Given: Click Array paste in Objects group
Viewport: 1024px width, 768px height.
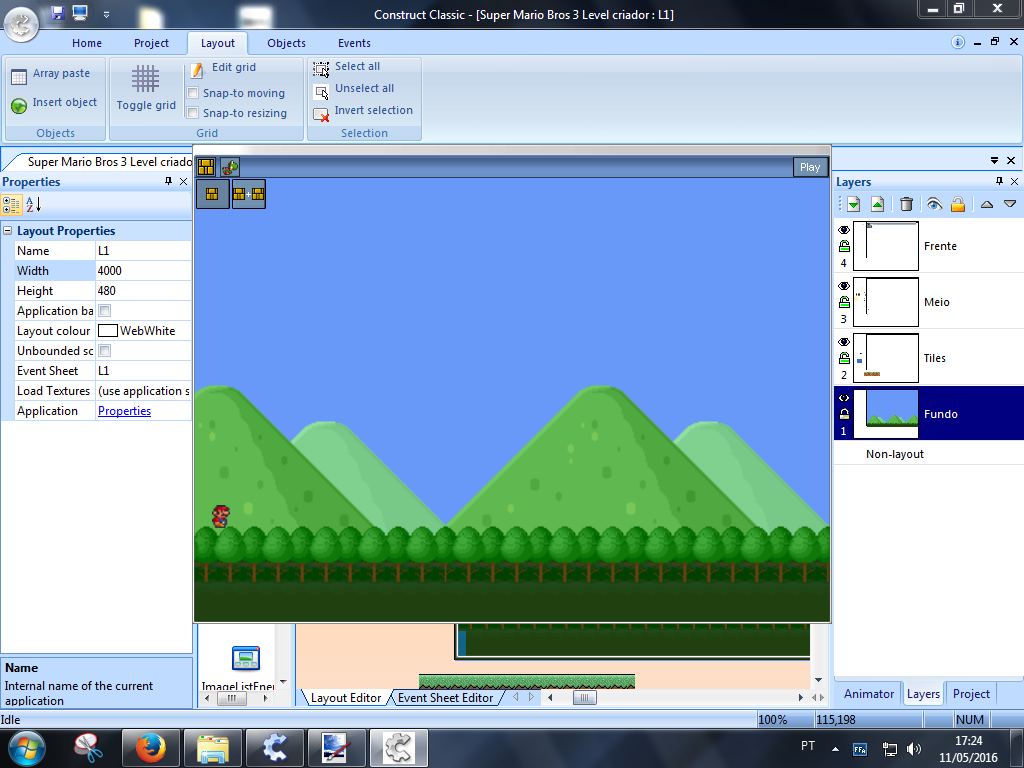Looking at the screenshot, I should 51,74.
